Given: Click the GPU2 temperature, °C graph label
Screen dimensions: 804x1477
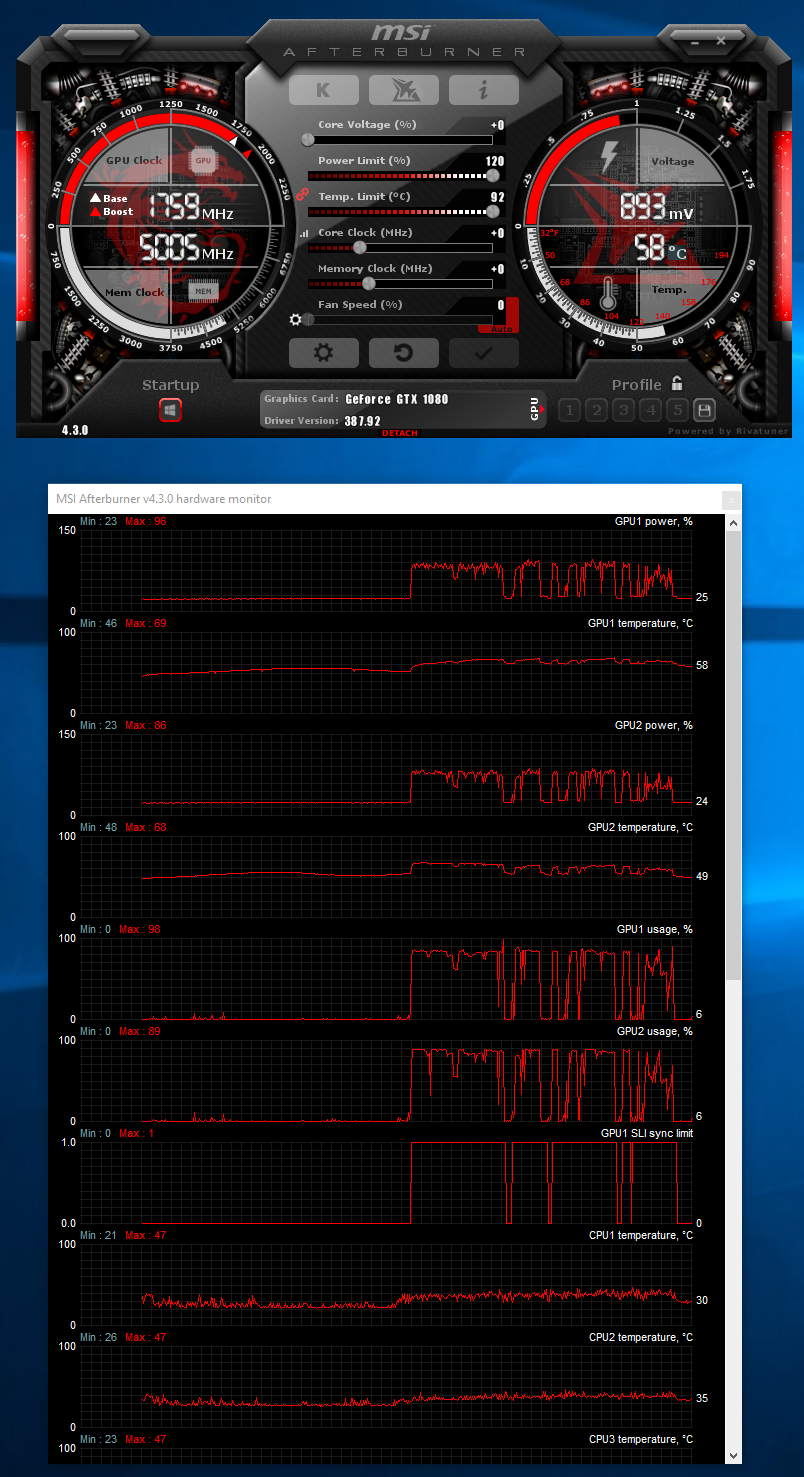Looking at the screenshot, I should point(640,828).
